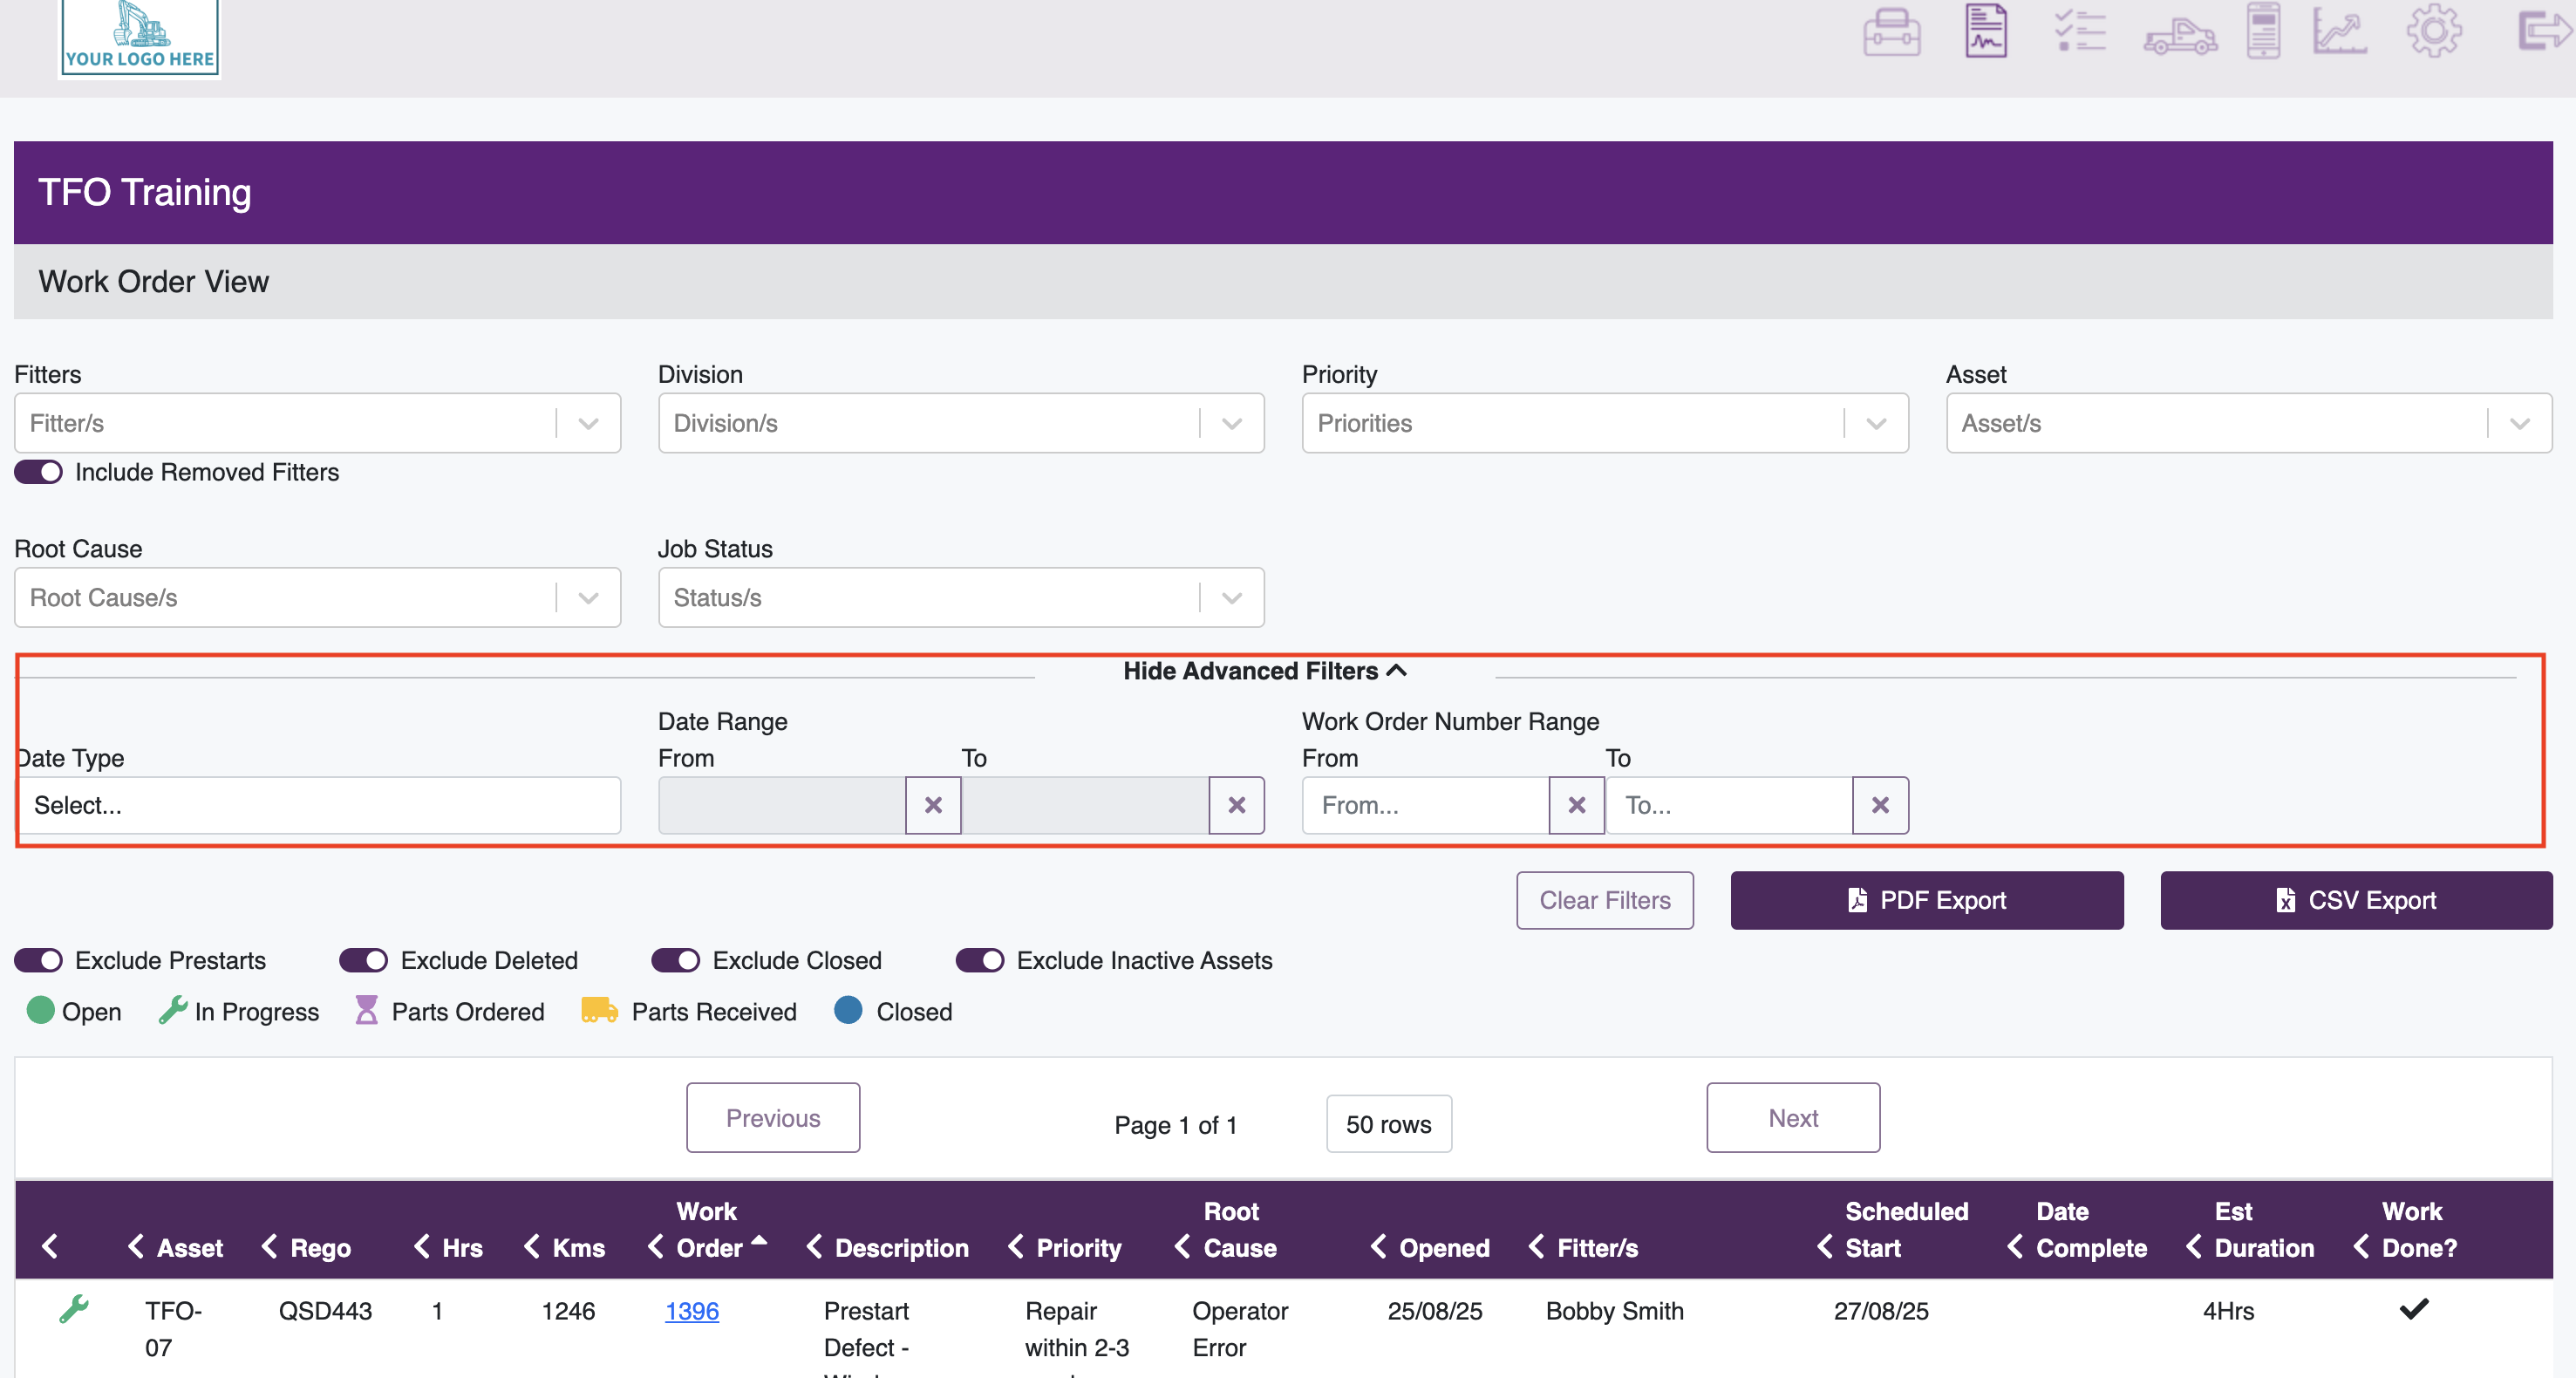Open the mobile device icon
The width and height of the screenshot is (2576, 1378).
tap(2263, 31)
